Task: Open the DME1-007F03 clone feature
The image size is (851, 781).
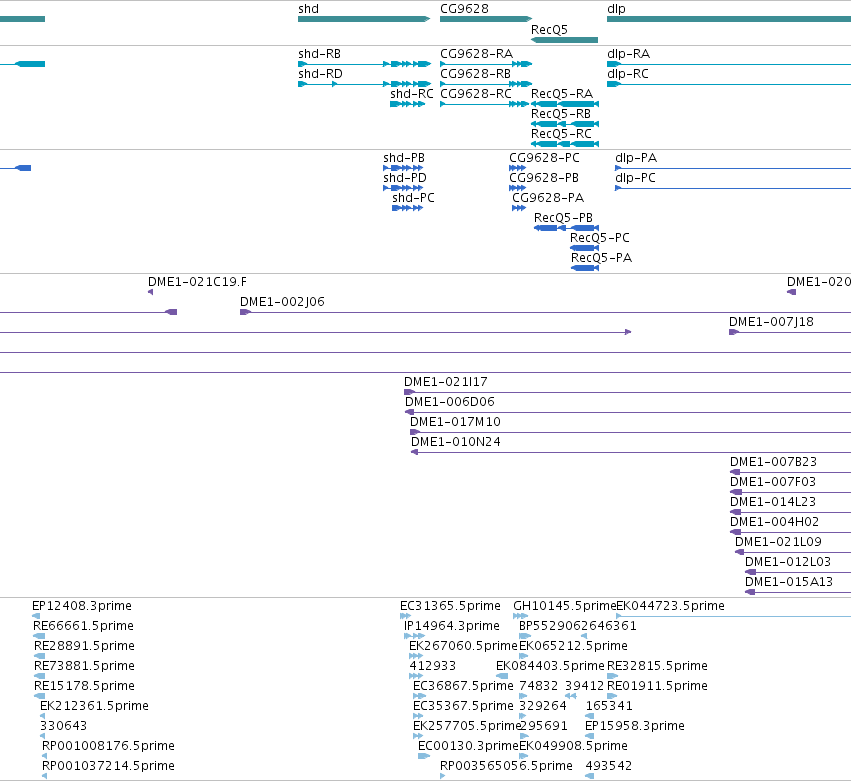Action: click(x=790, y=492)
